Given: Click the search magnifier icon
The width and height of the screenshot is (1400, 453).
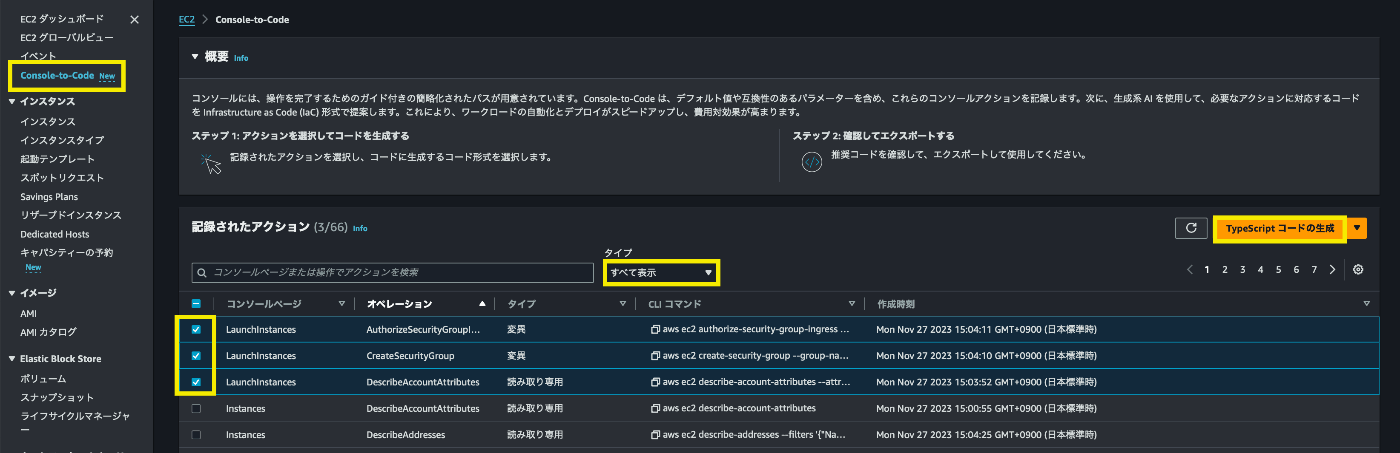Looking at the screenshot, I should 203,272.
